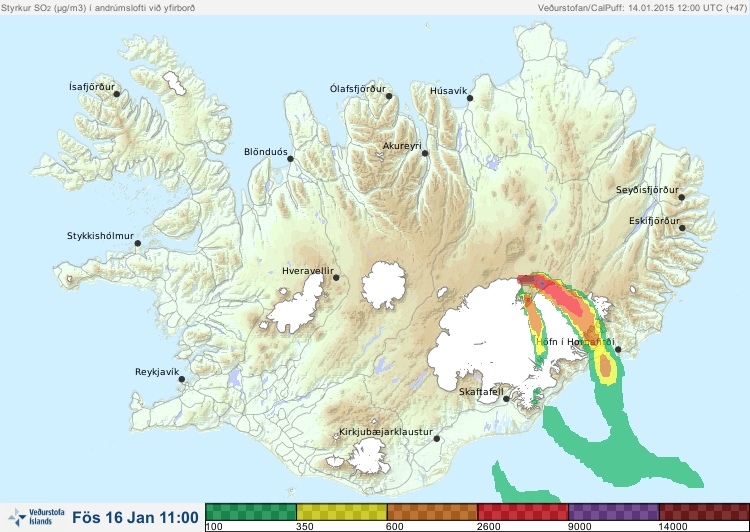Screen dimensions: 750x532
Task: Click the Ísafjörður label text
Action: coord(92,87)
